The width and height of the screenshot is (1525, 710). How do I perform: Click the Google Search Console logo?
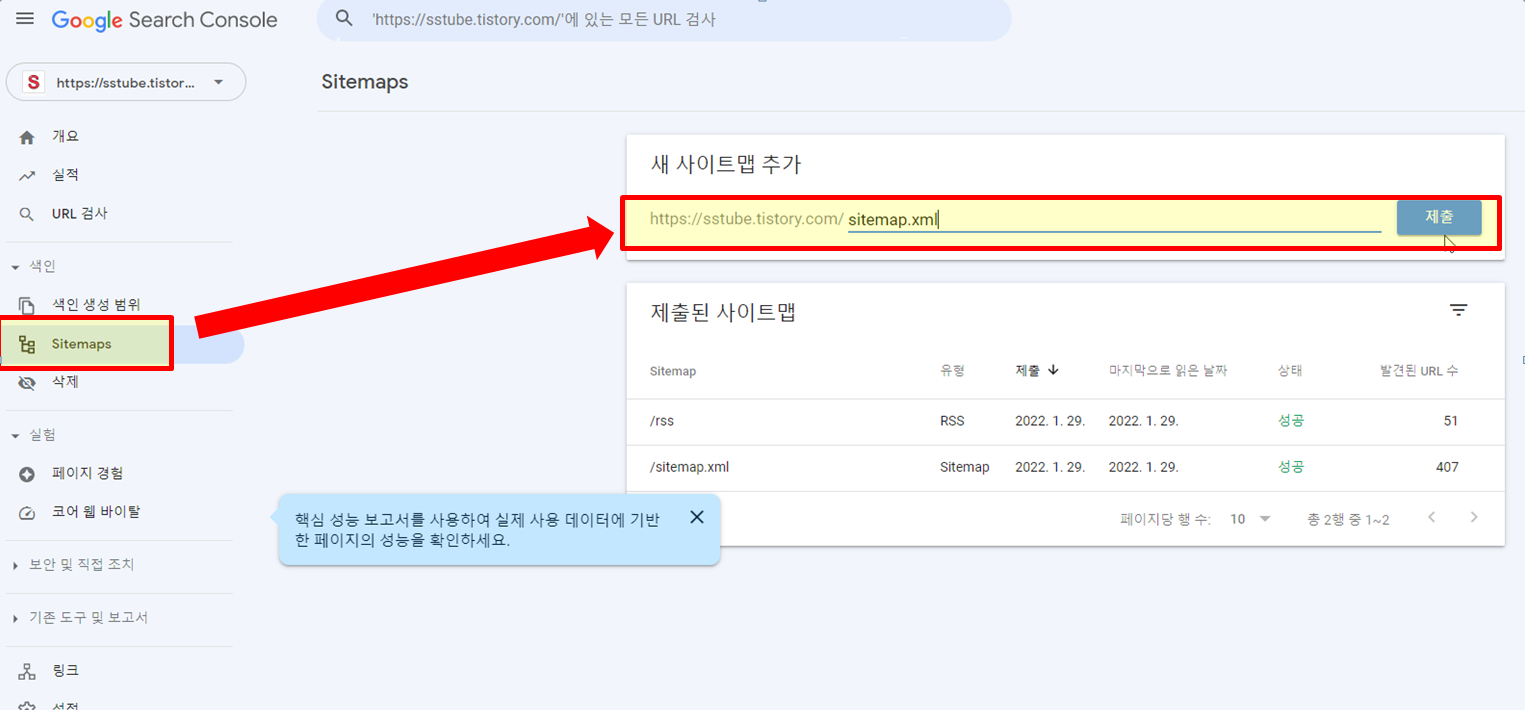coord(165,20)
